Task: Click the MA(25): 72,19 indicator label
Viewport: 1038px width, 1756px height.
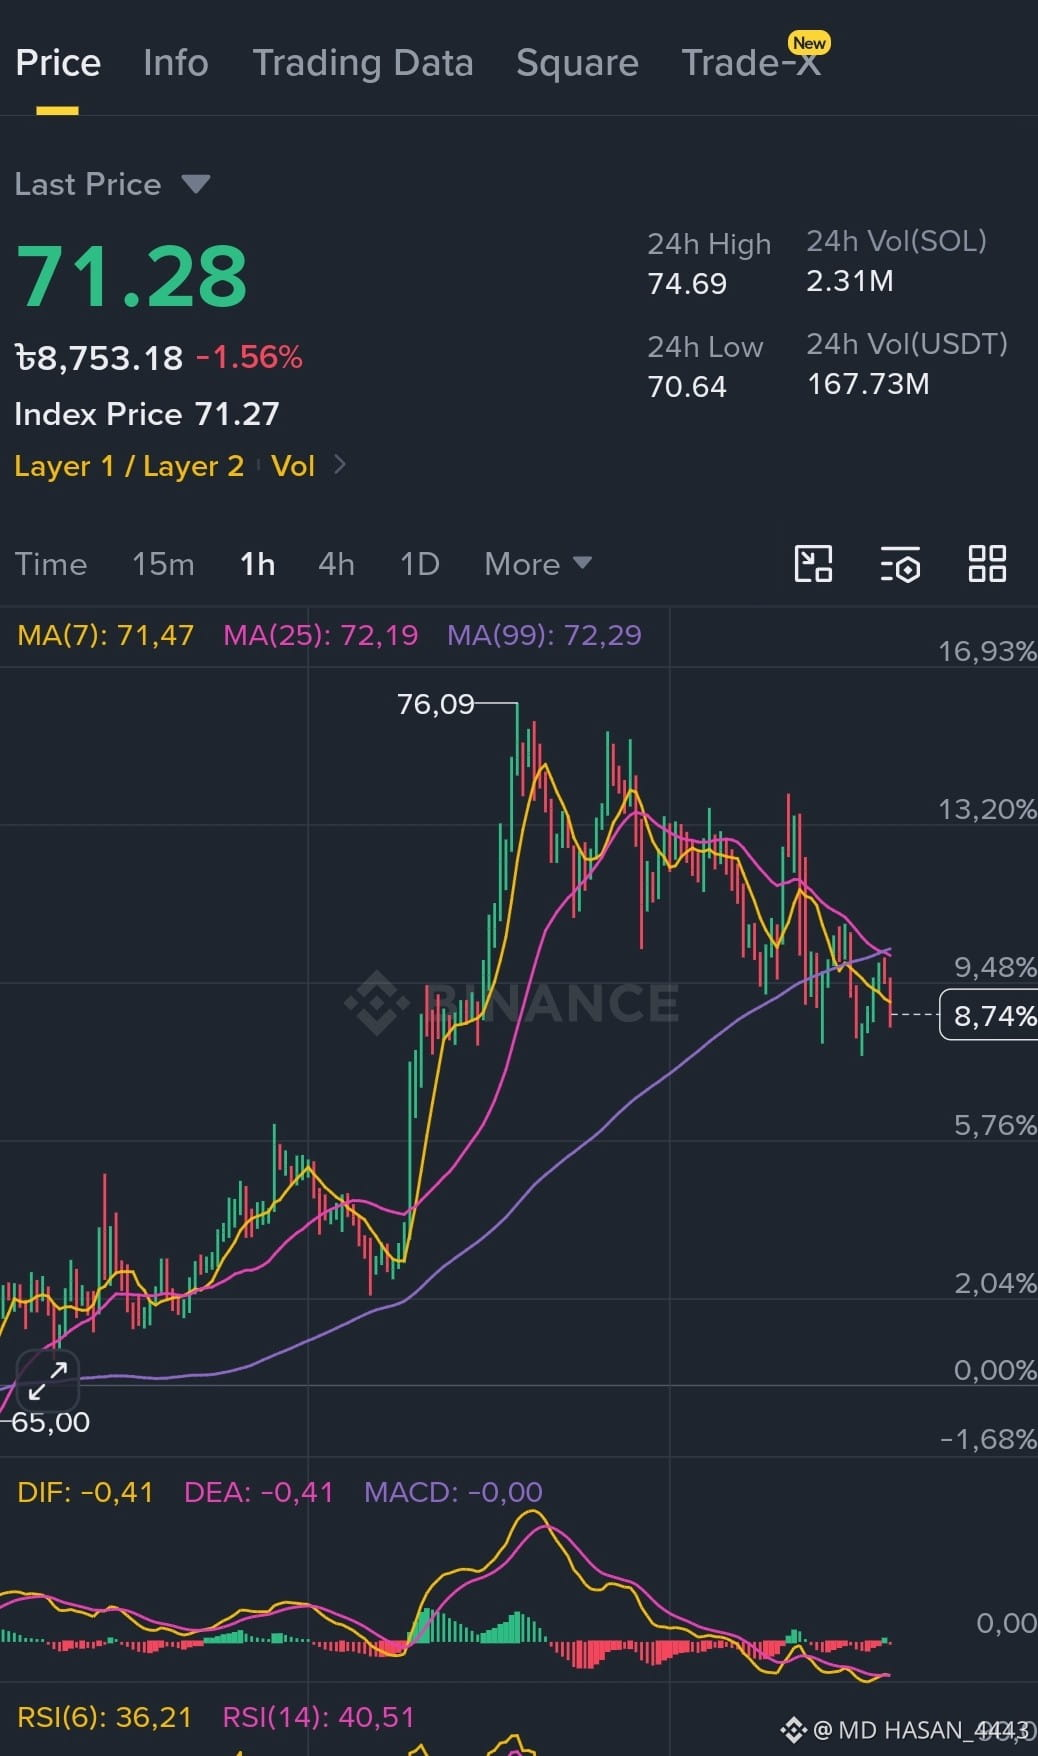Action: [320, 635]
